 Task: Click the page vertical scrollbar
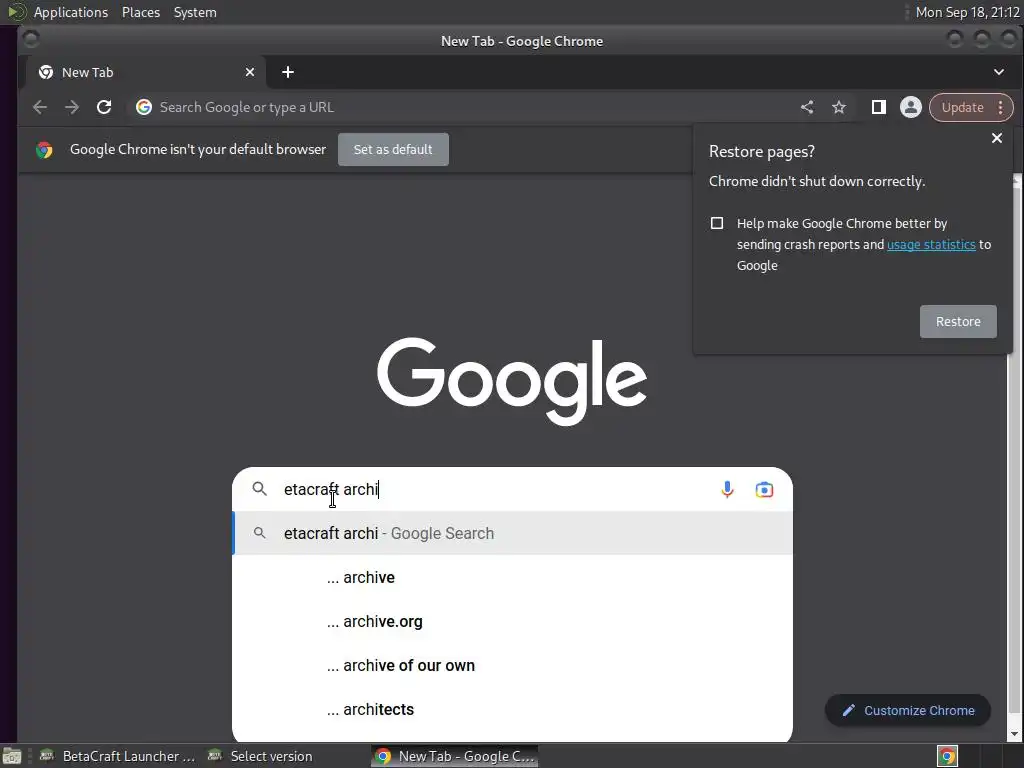(x=1016, y=457)
